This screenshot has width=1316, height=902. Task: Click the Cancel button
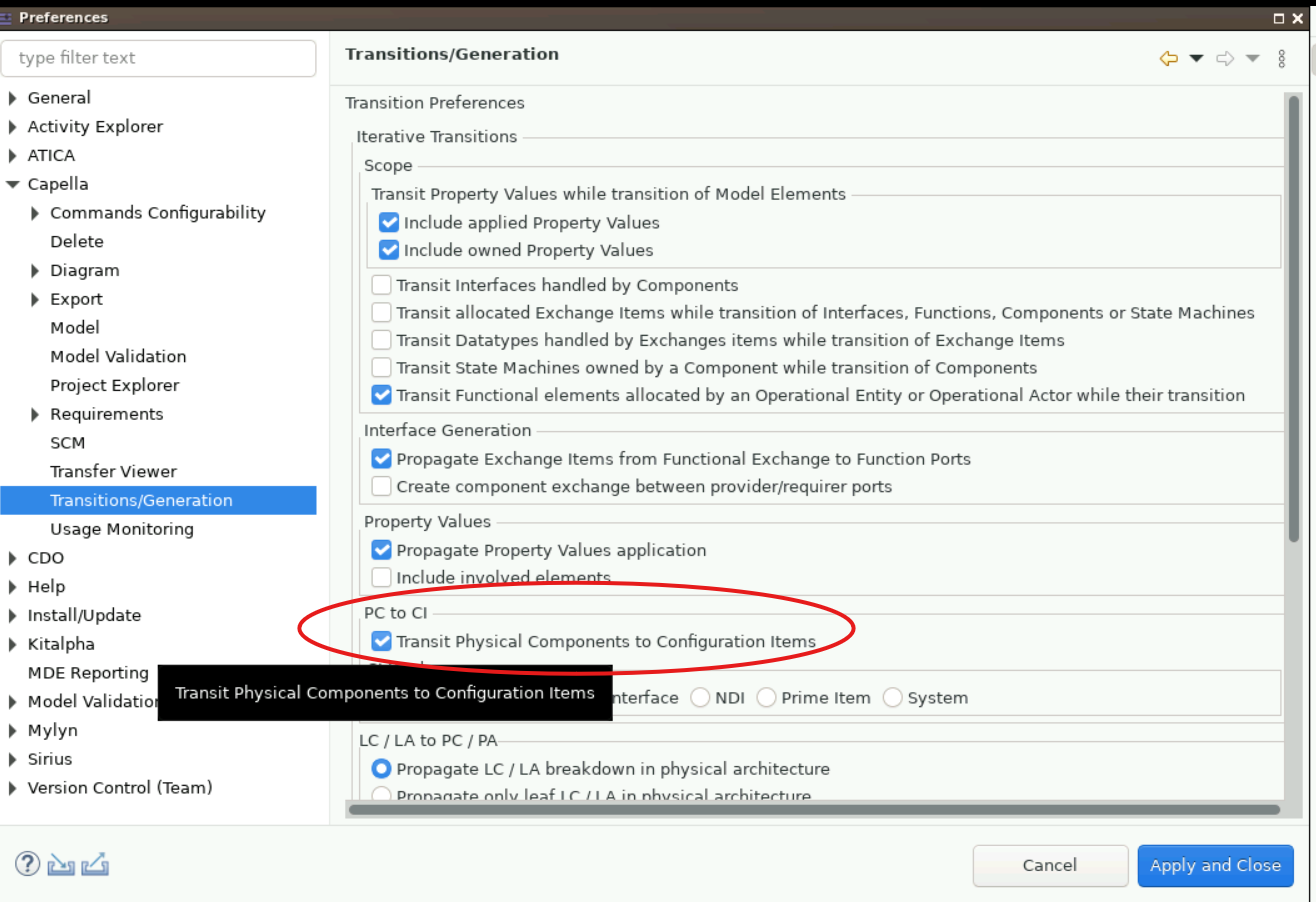click(1050, 866)
